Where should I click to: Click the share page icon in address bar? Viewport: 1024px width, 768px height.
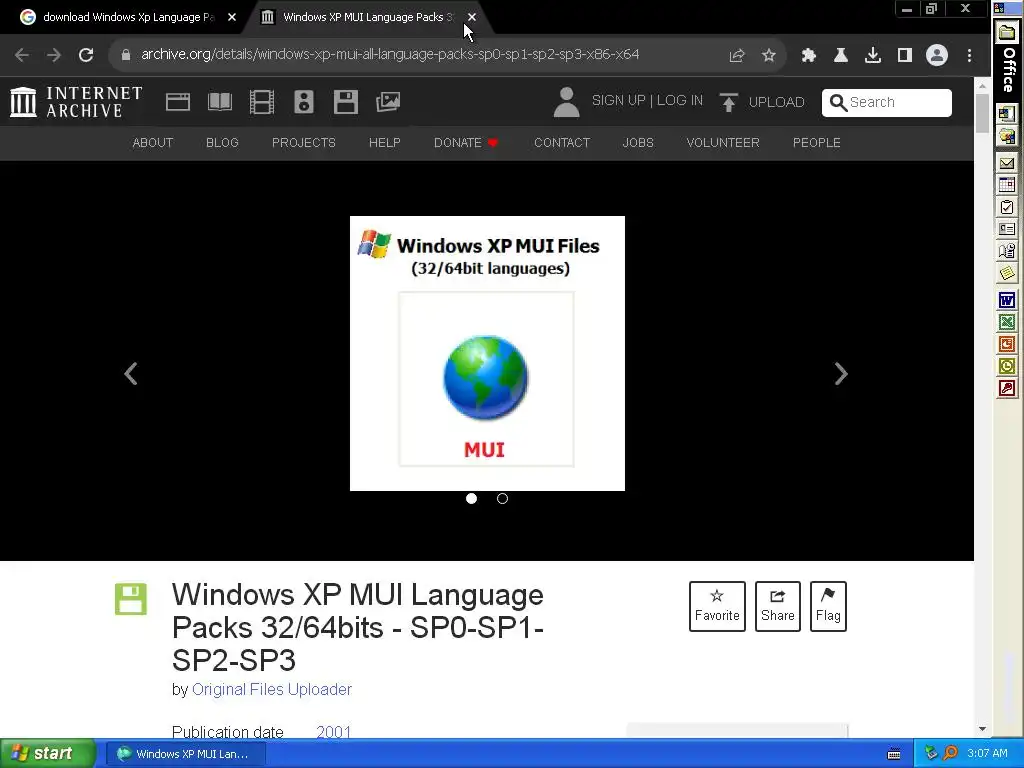[737, 55]
